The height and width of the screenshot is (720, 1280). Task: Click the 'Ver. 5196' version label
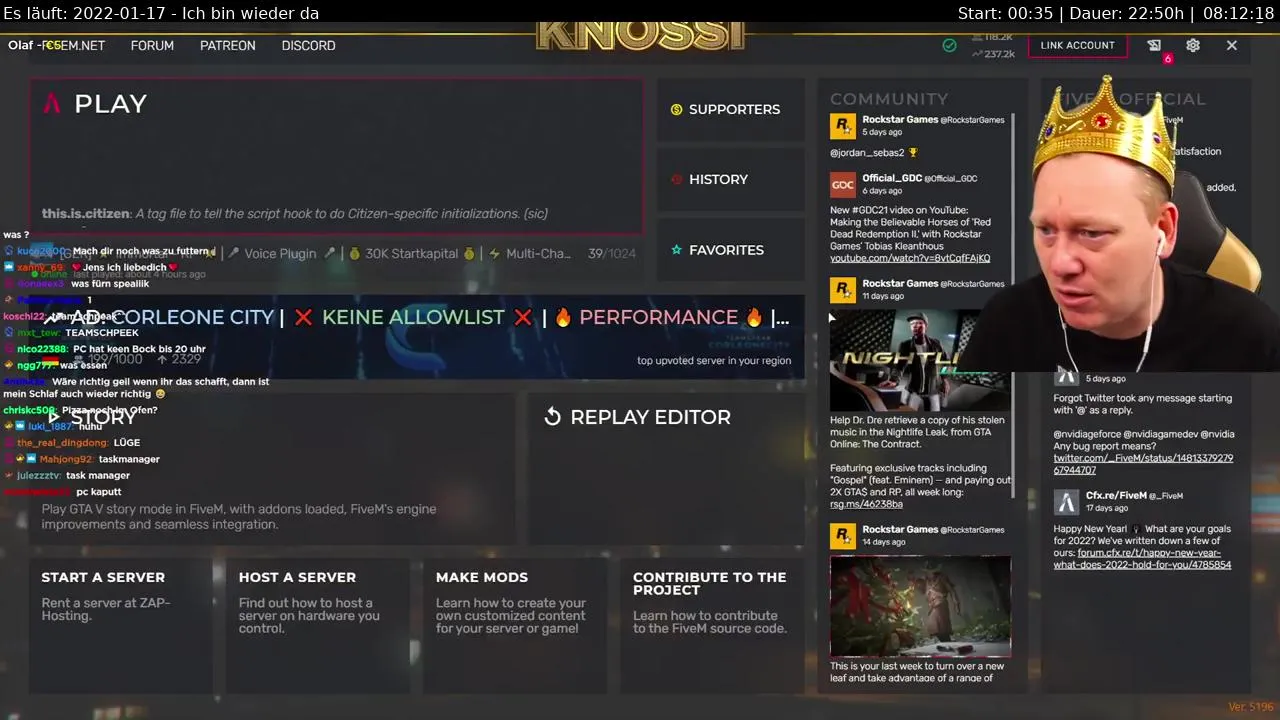(x=1251, y=707)
